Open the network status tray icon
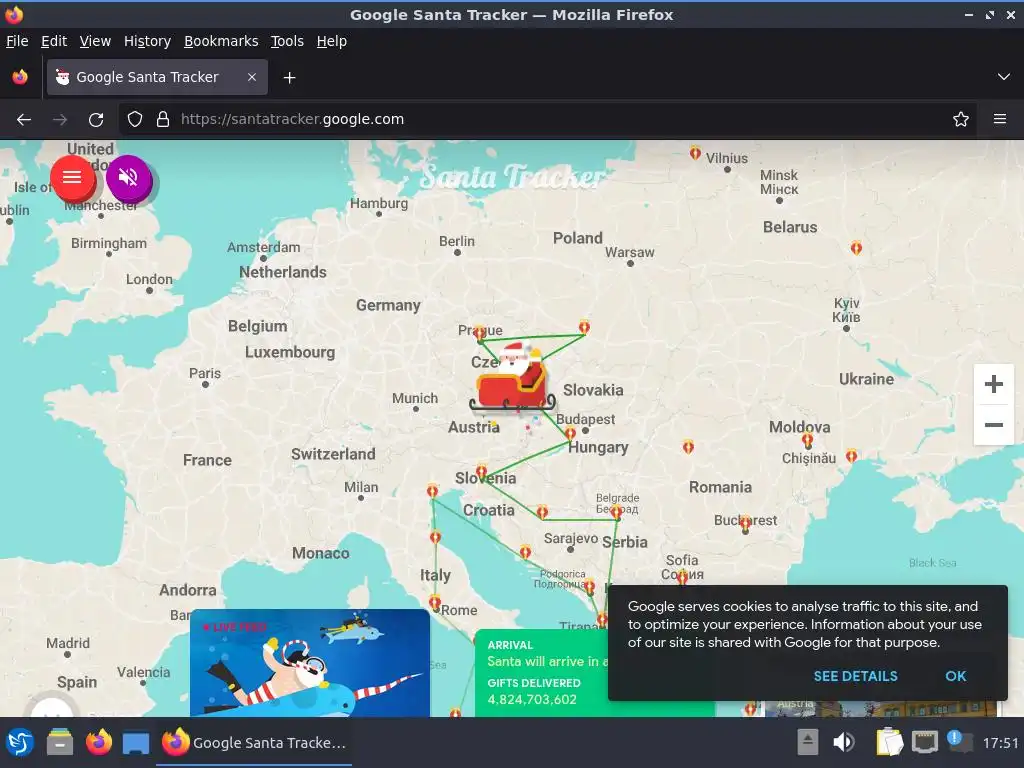1024x768 pixels. [x=925, y=743]
